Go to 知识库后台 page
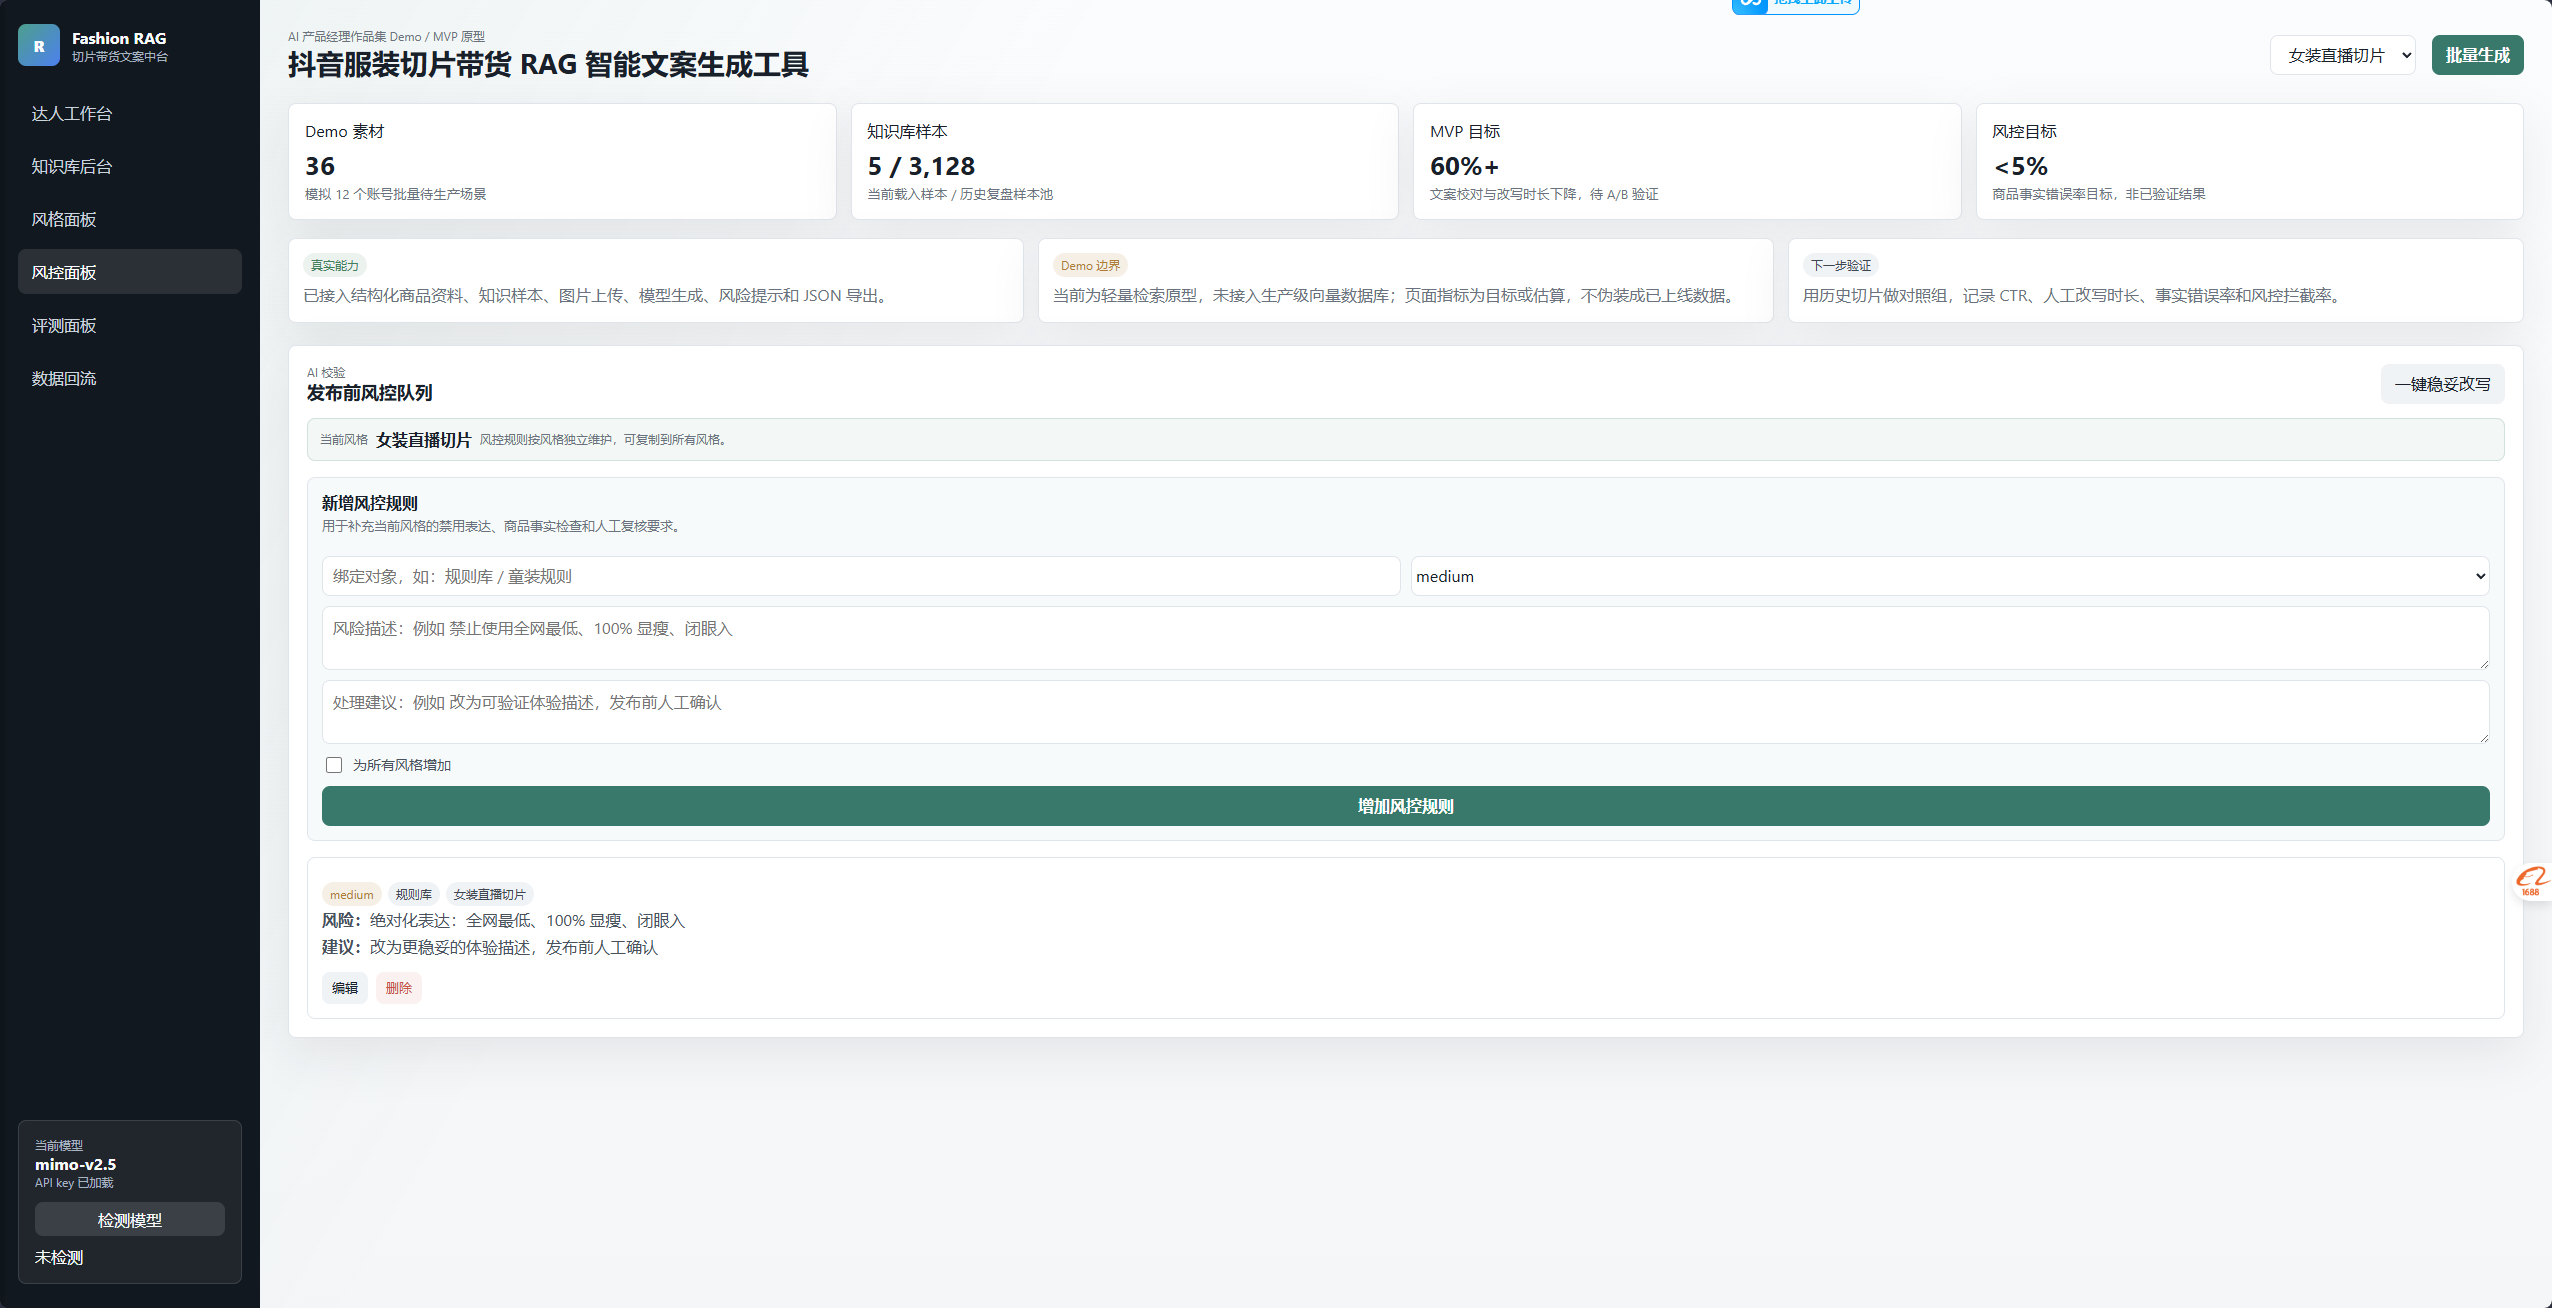Screen dimensions: 2552x1308 point(130,166)
